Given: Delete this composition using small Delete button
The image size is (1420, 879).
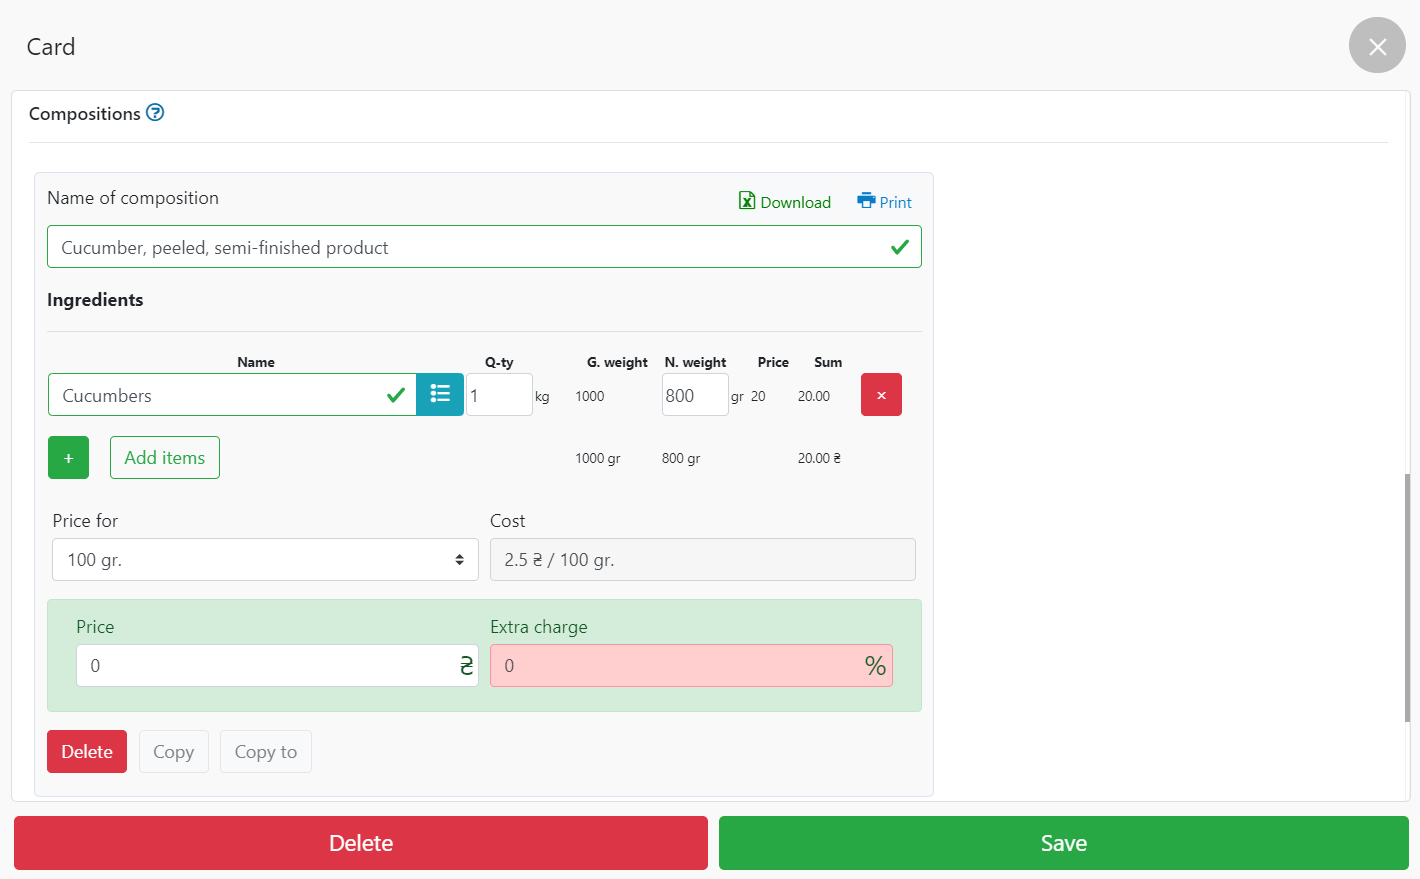Looking at the screenshot, I should point(87,752).
